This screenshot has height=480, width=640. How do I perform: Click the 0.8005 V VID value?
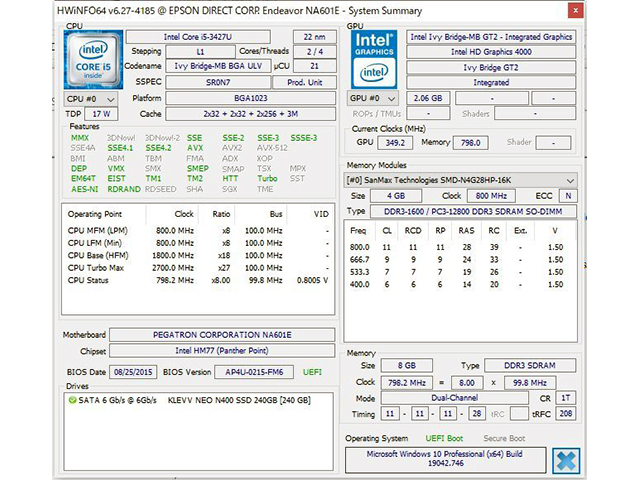coord(312,280)
